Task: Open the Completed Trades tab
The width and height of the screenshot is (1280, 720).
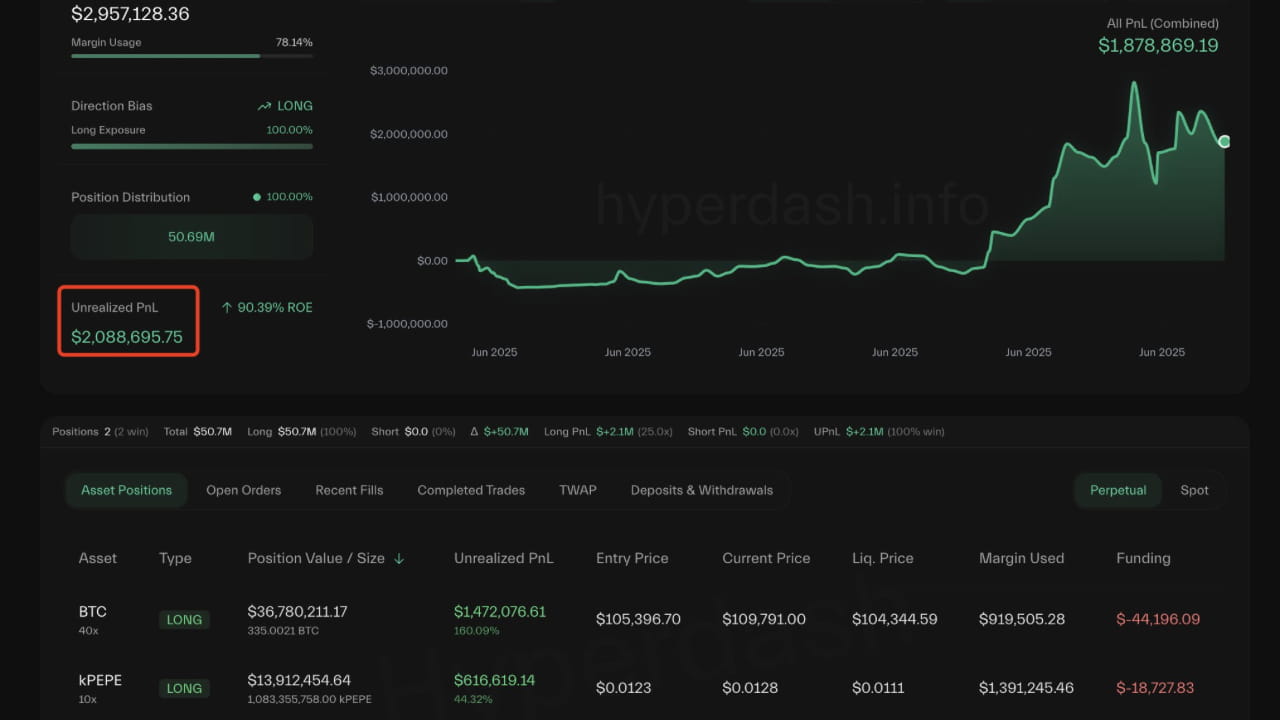Action: 471,490
